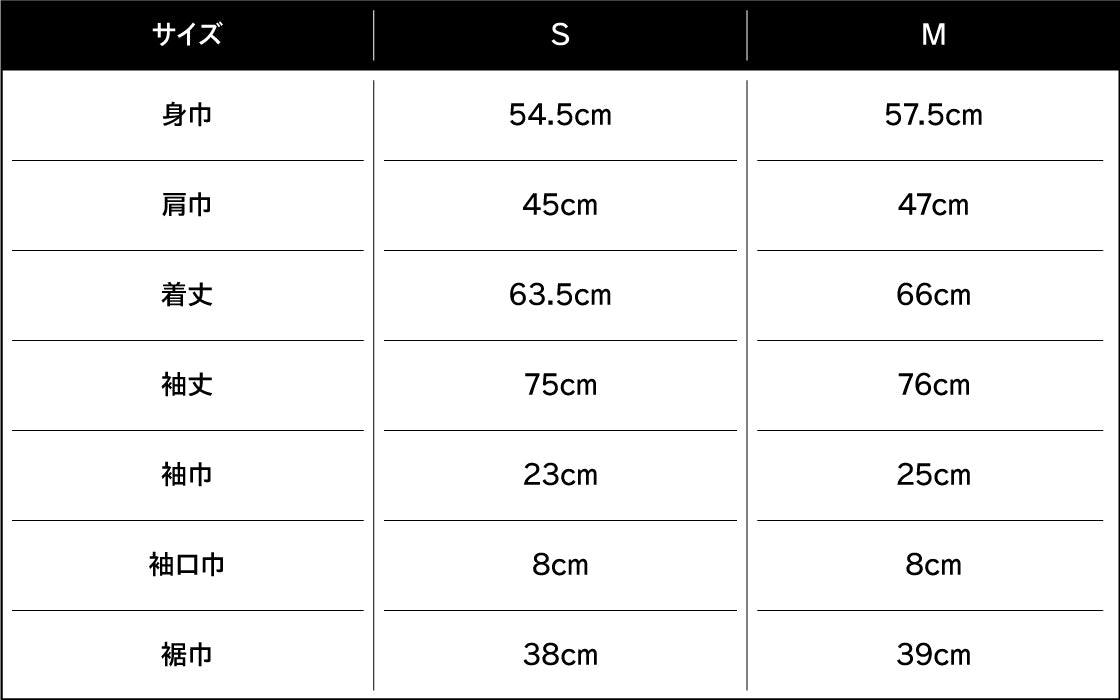Select the 75cm cell
This screenshot has height=700, width=1120.
[560, 385]
